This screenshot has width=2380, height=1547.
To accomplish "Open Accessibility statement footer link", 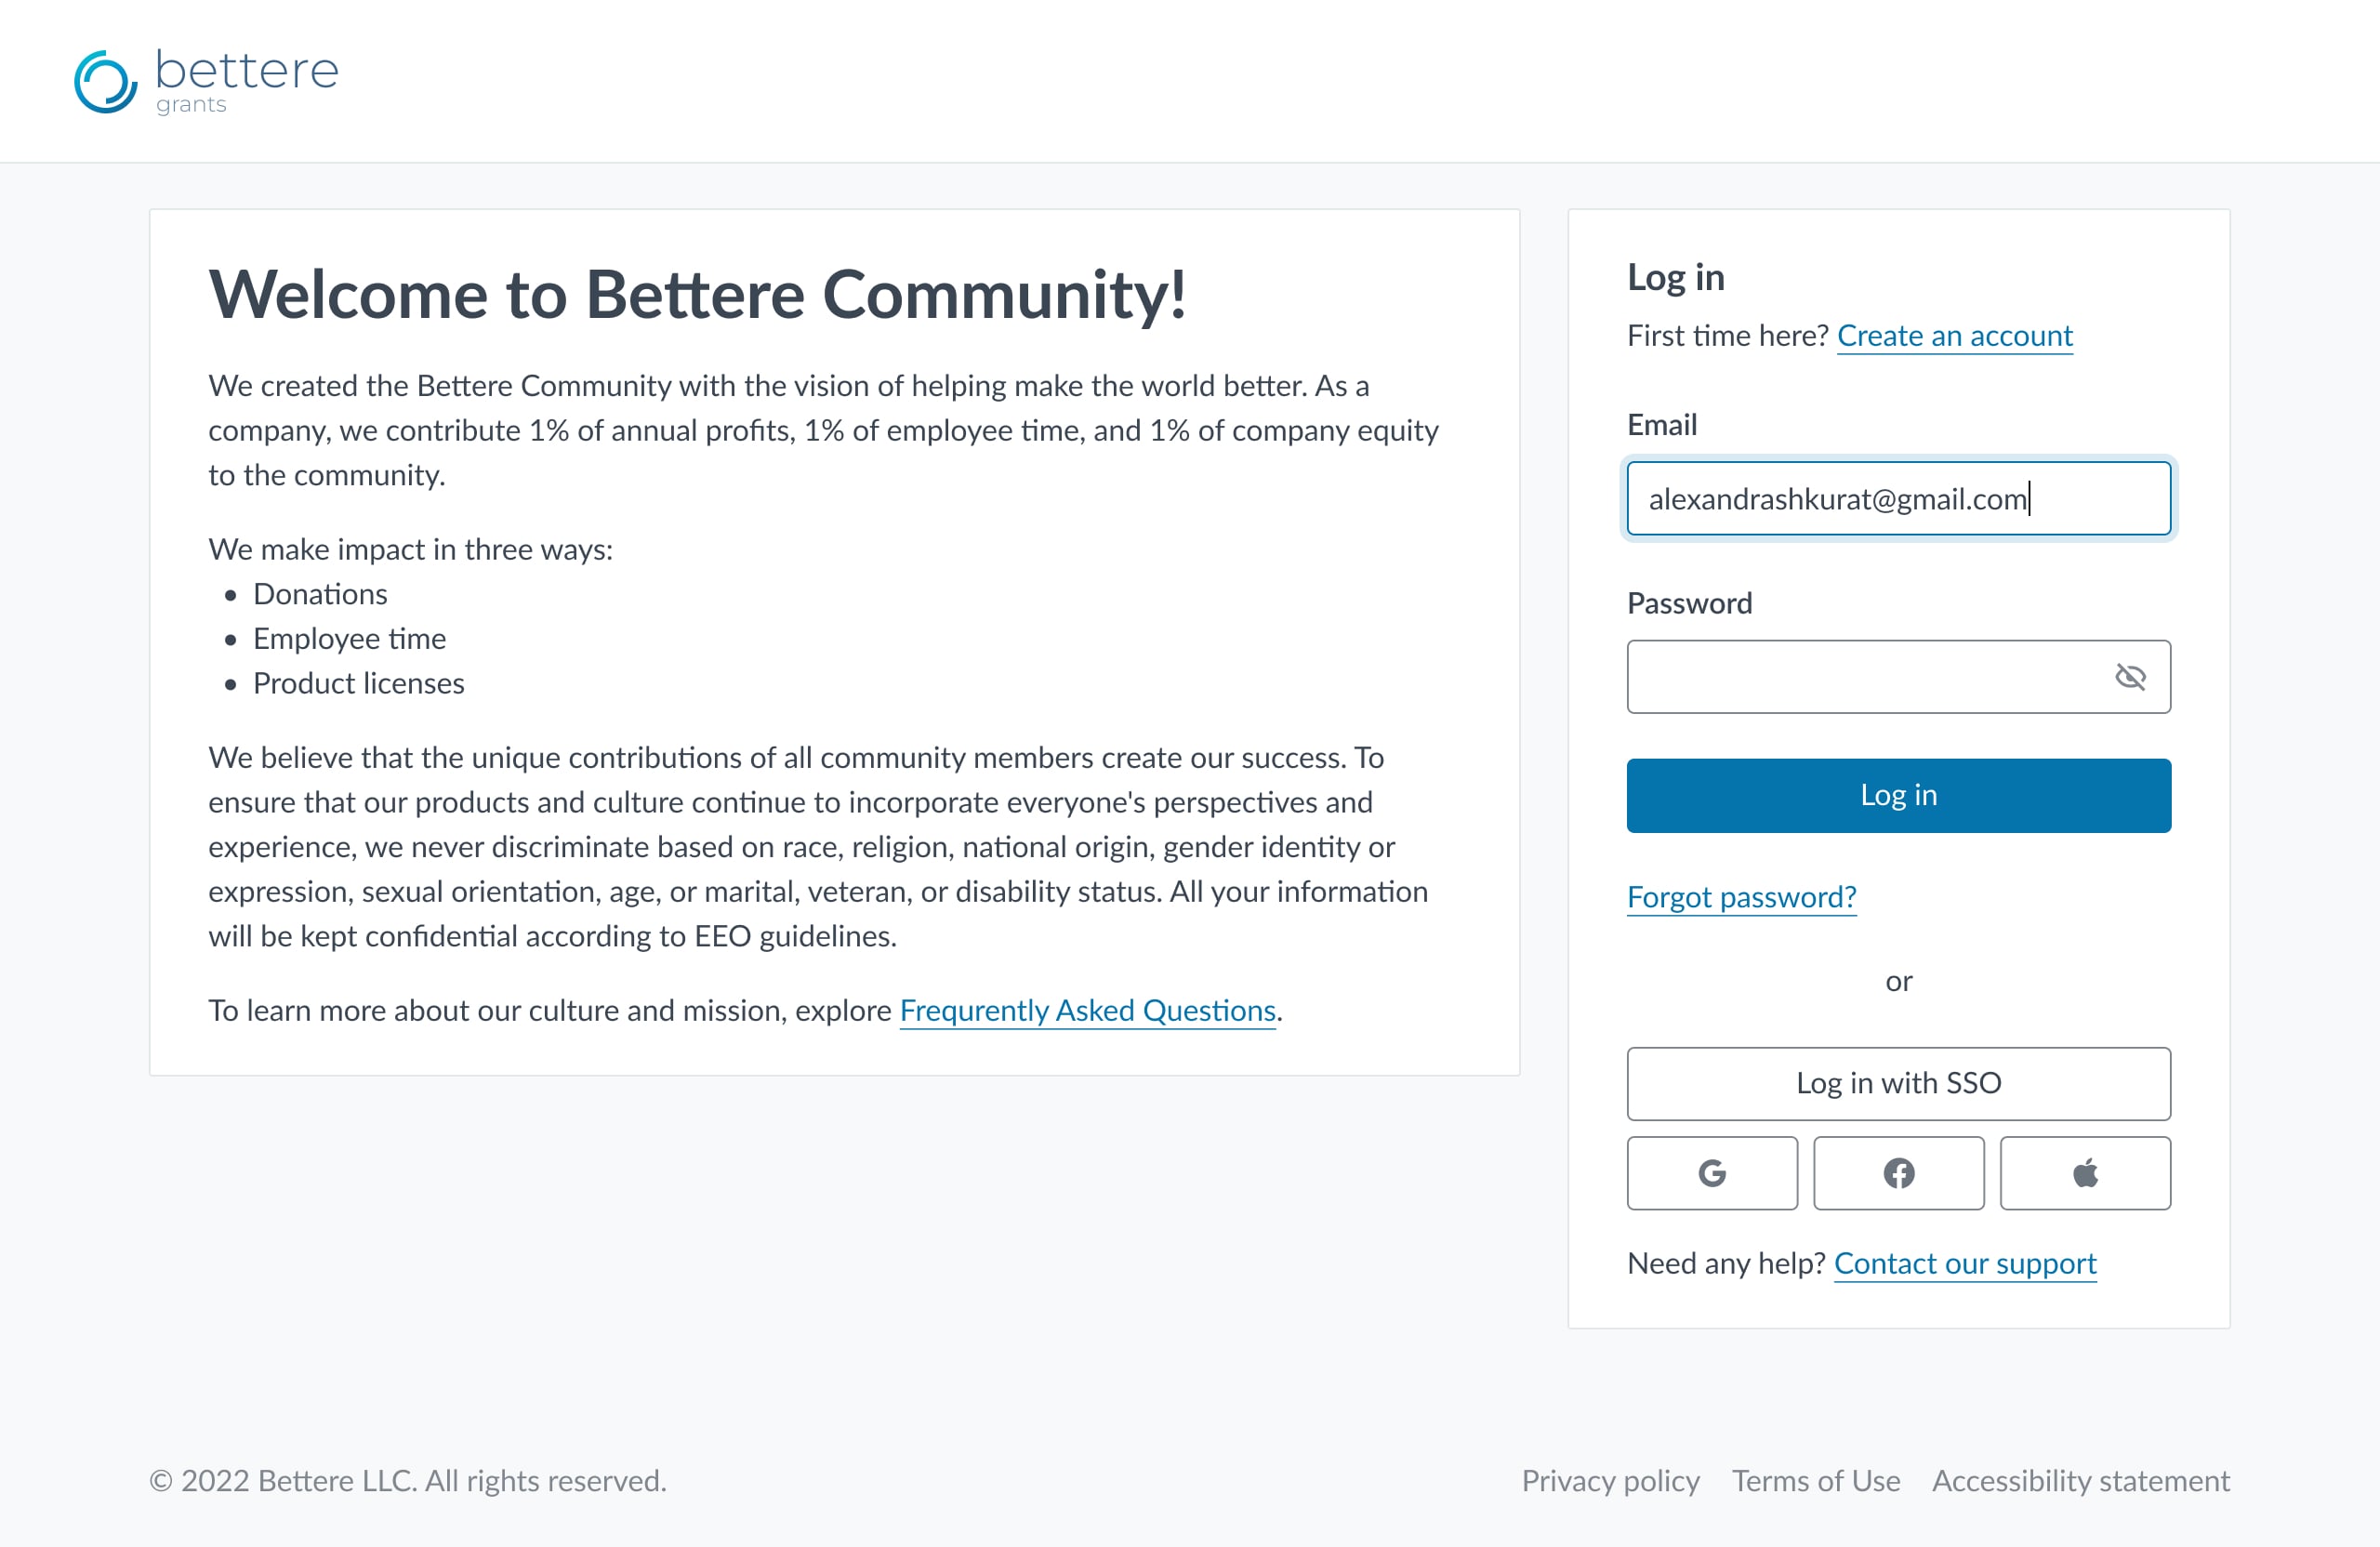I will [2080, 1480].
